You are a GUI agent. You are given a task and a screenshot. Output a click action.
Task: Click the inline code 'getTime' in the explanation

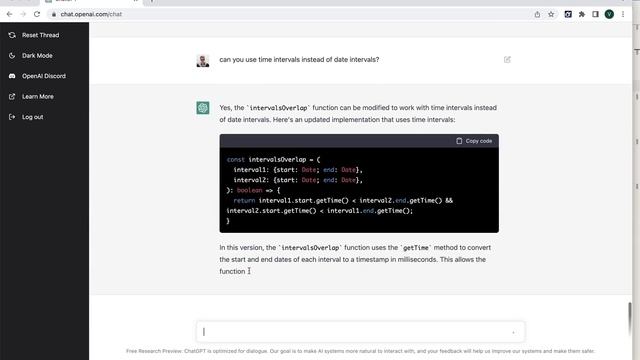click(x=416, y=248)
